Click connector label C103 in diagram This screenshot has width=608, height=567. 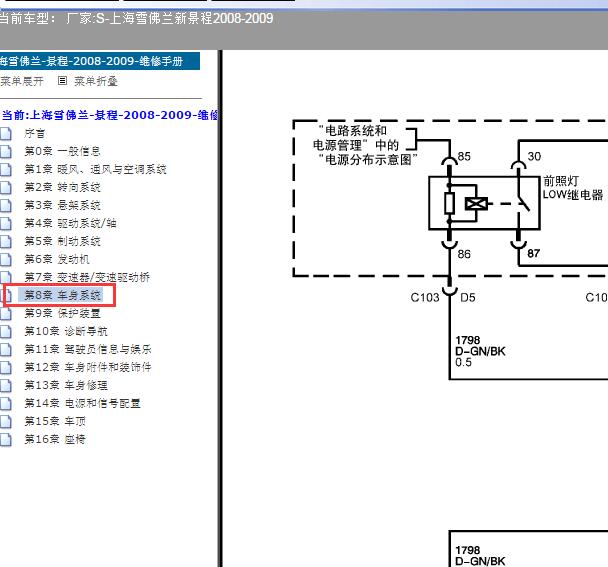425,297
